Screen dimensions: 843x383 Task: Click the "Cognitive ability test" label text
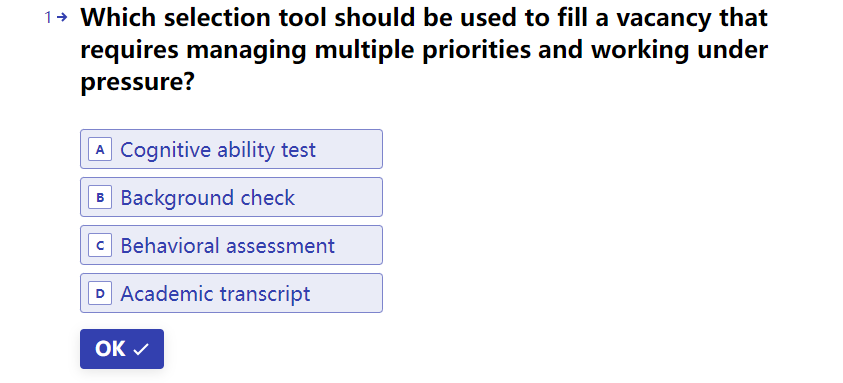click(x=218, y=150)
